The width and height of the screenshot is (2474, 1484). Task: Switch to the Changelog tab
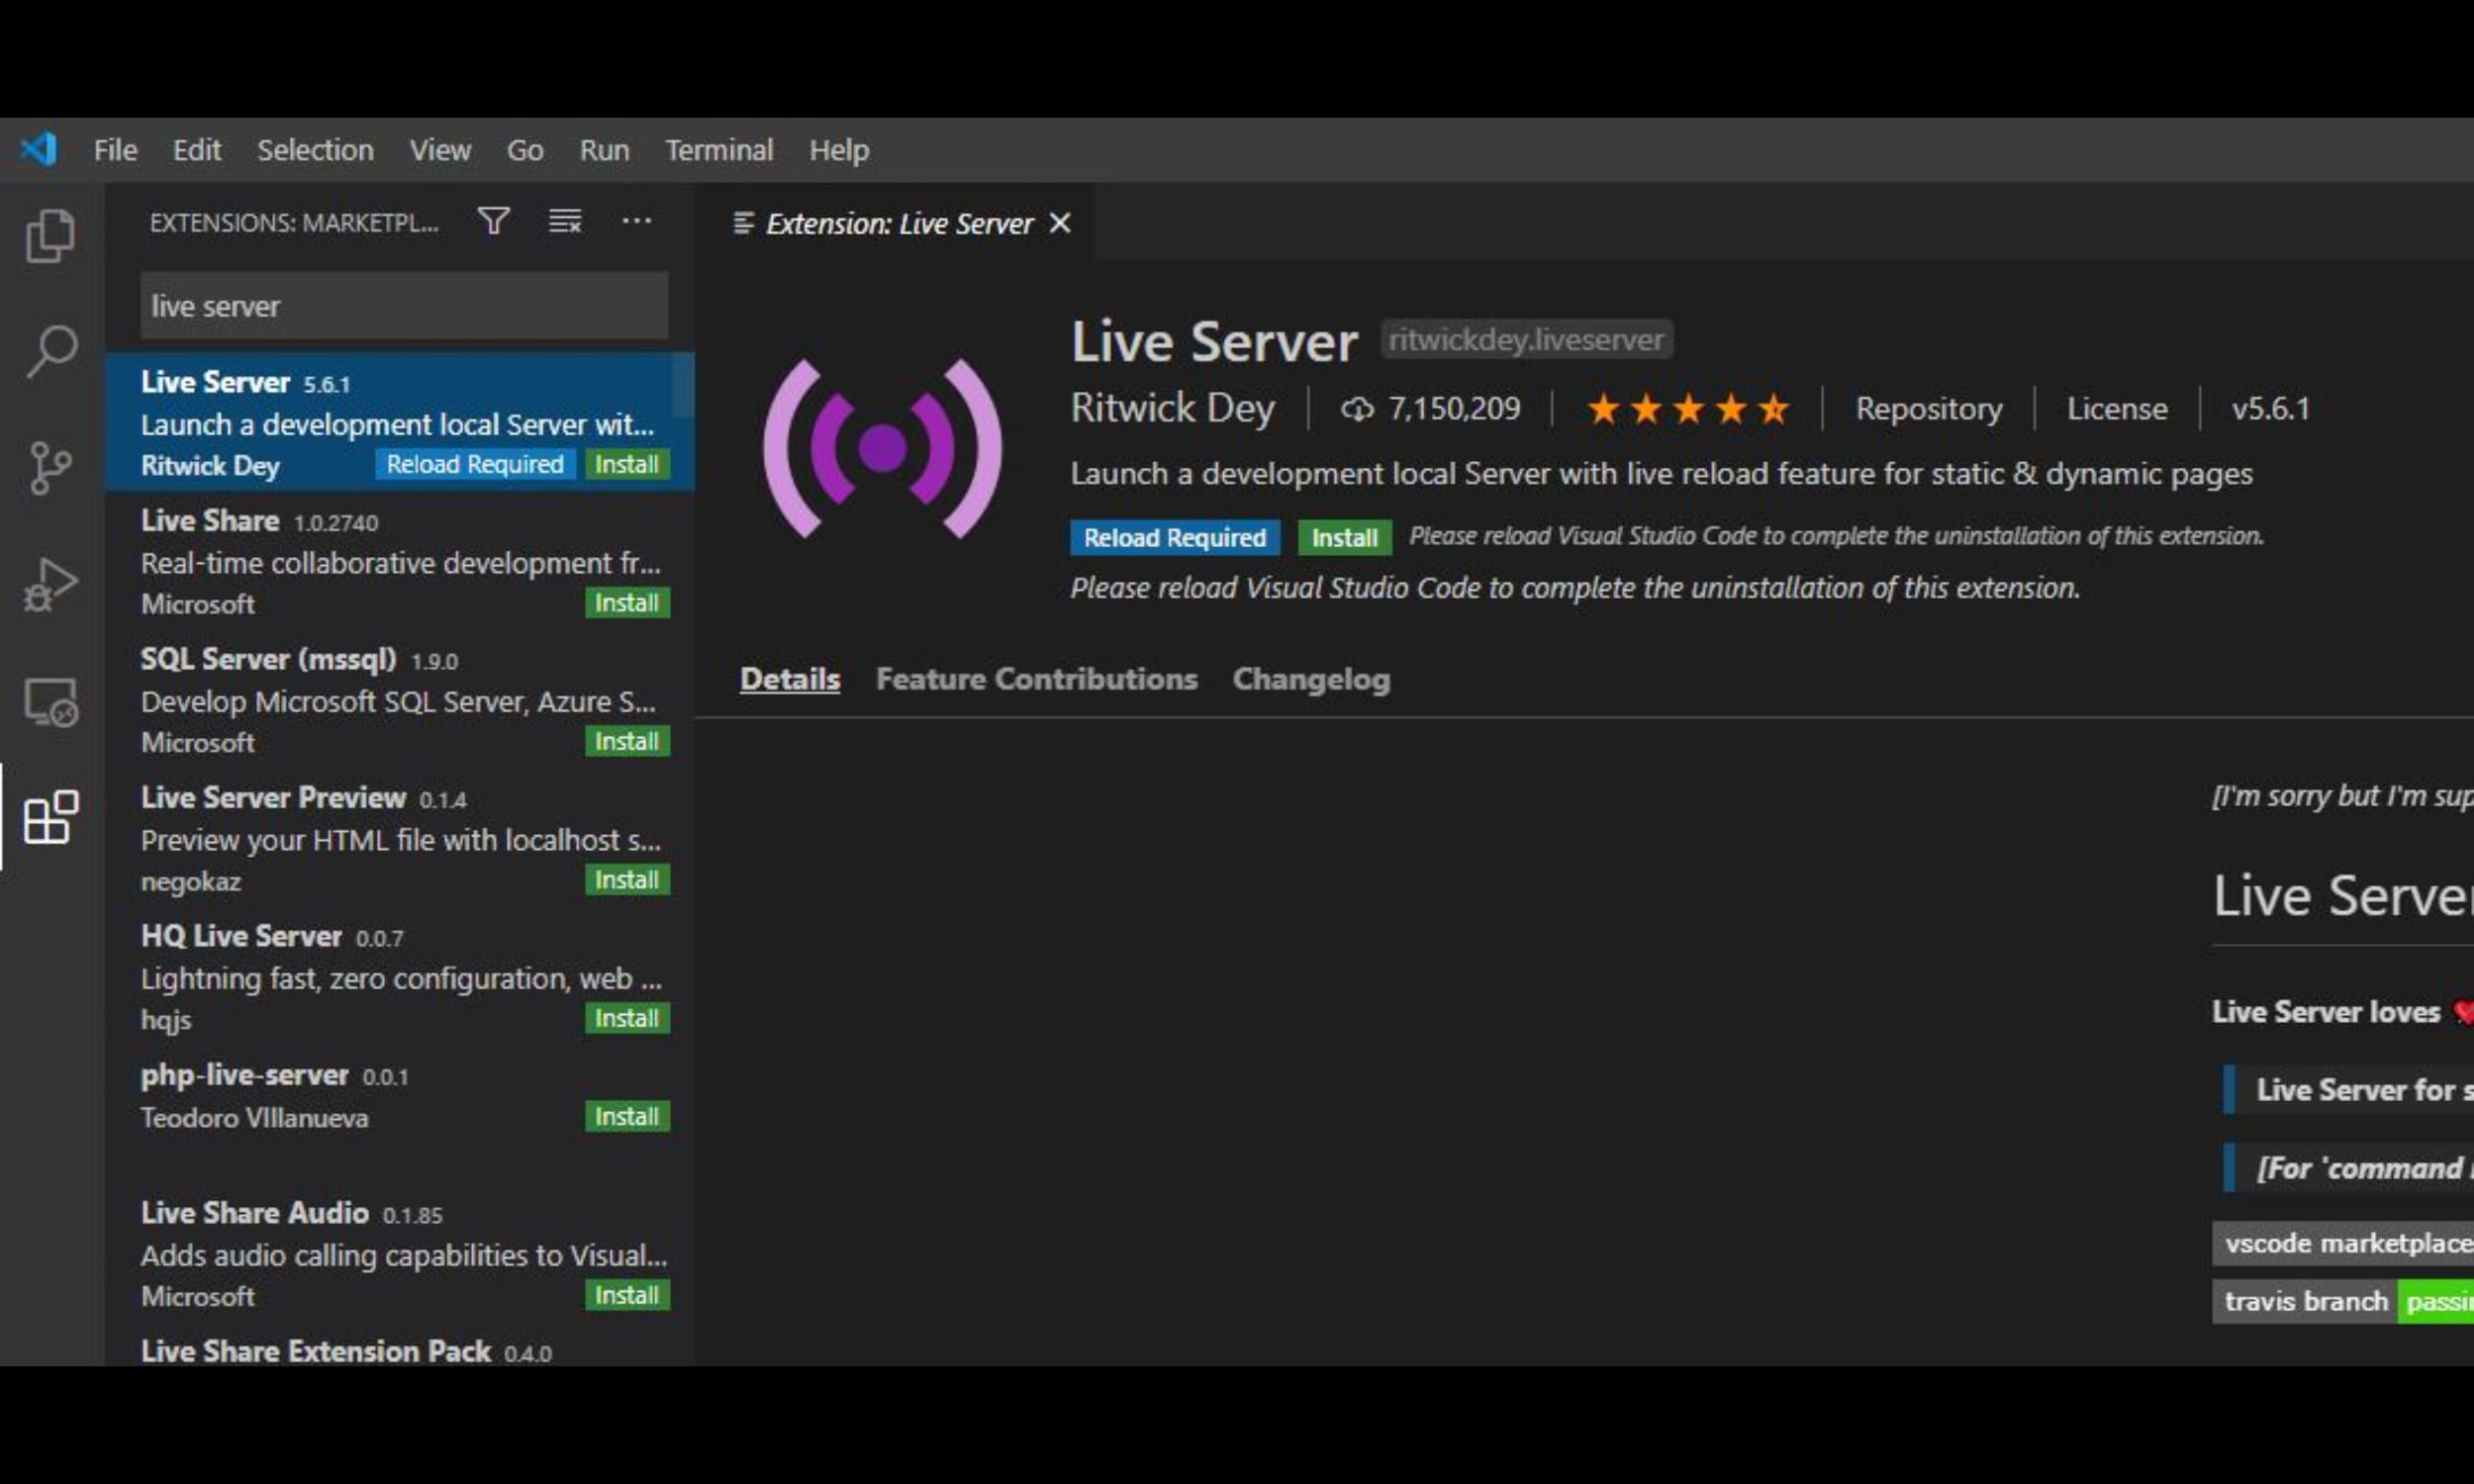point(1310,679)
